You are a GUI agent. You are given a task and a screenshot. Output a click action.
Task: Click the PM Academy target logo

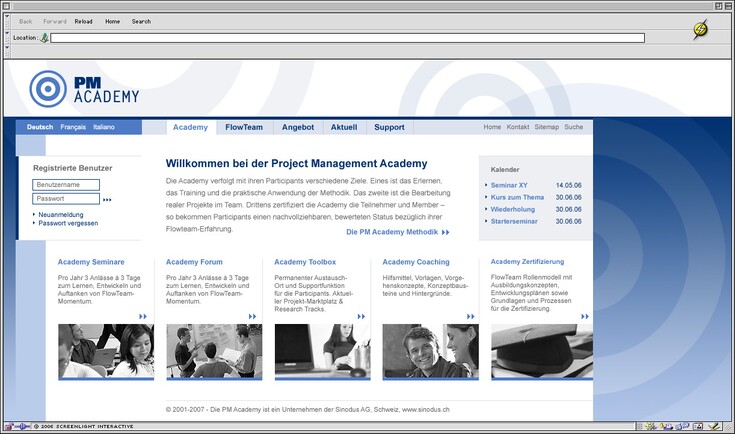48,89
